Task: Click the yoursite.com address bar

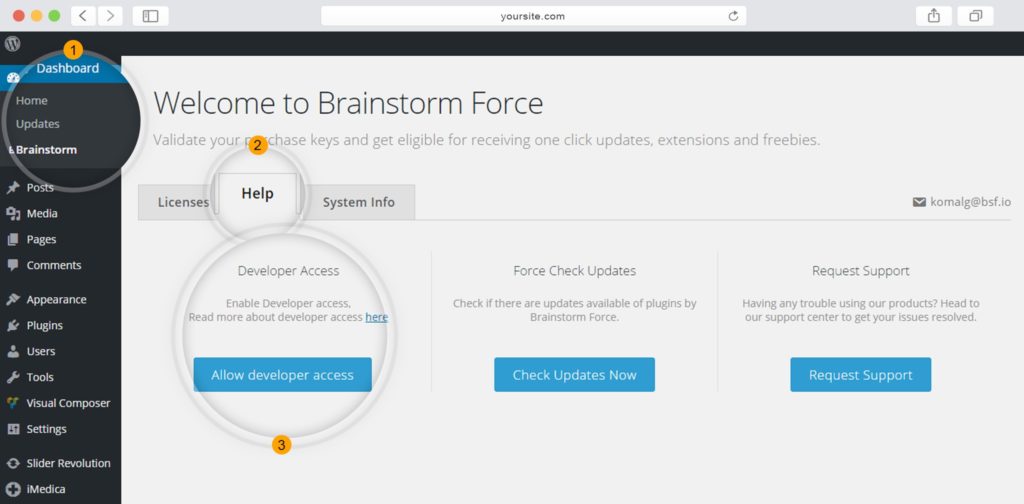Action: (532, 16)
